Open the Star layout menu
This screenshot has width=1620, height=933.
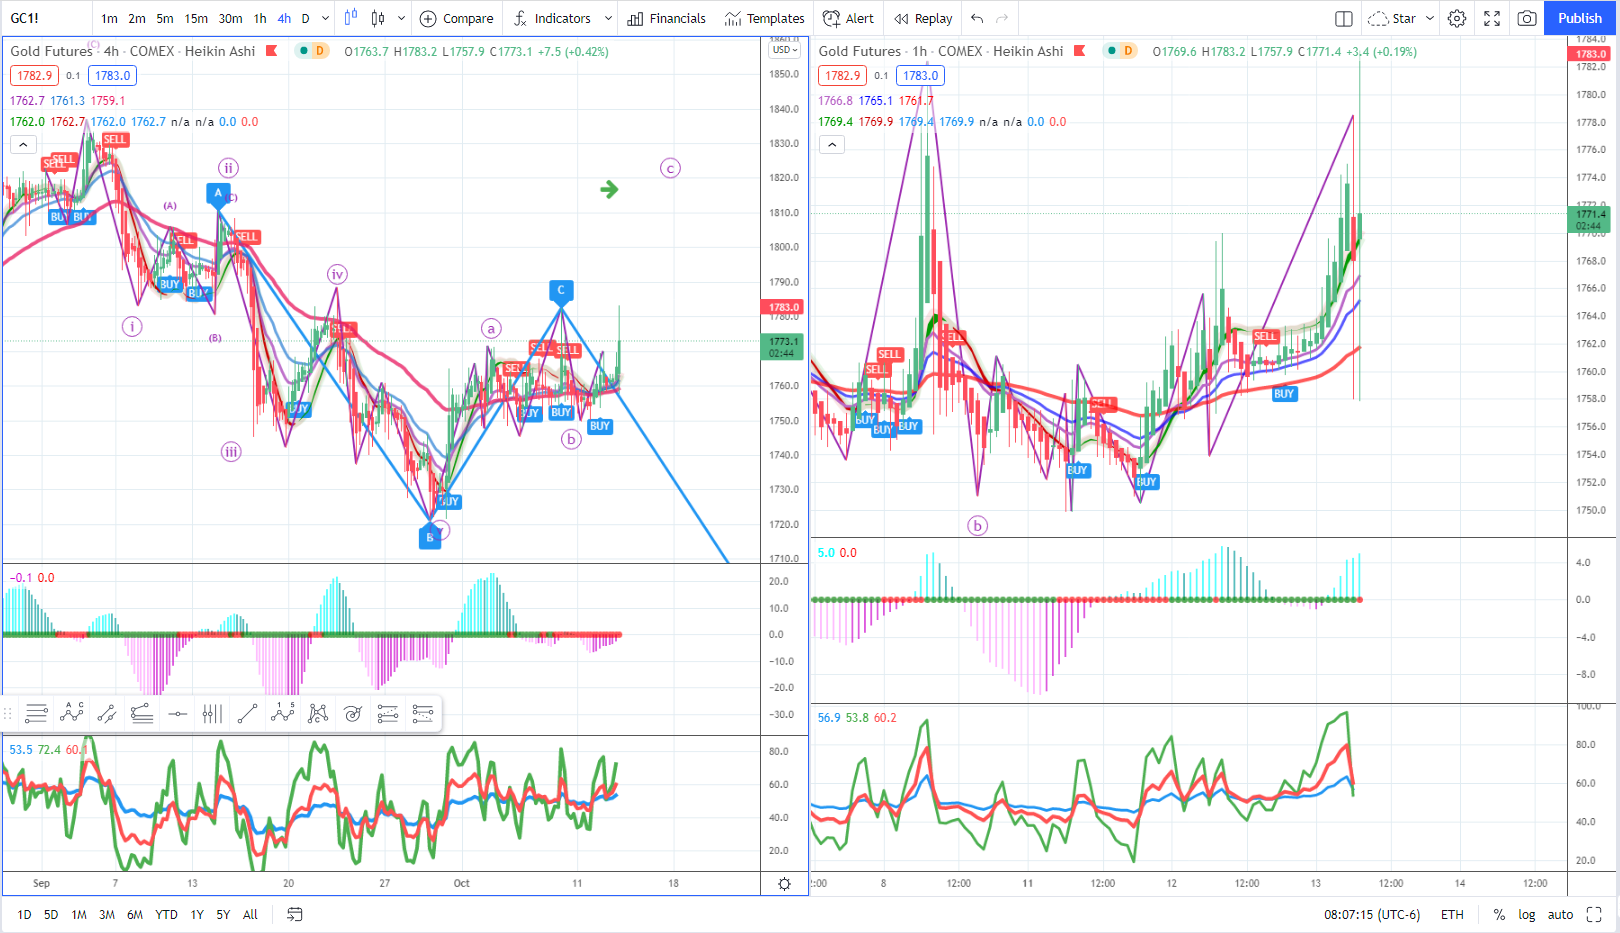pyautogui.click(x=1392, y=18)
